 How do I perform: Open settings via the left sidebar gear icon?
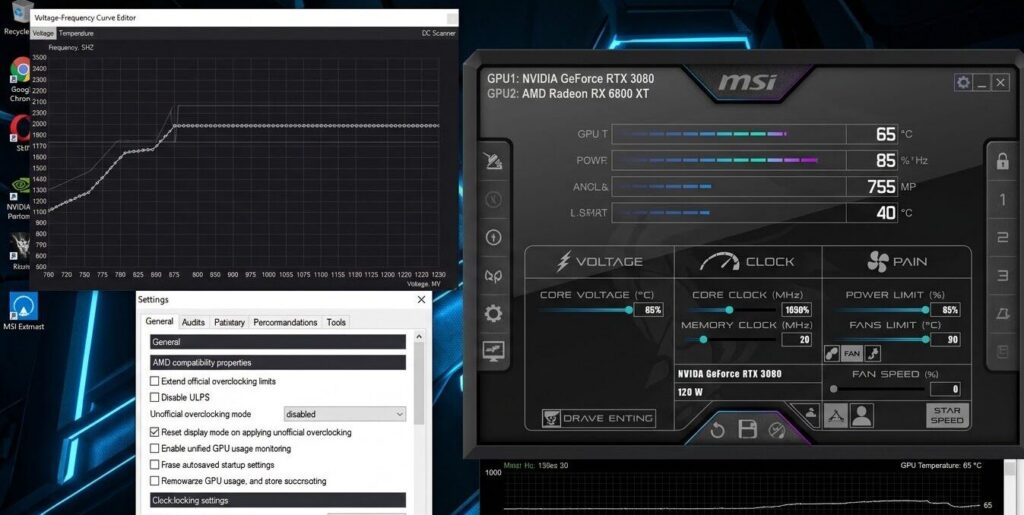(494, 314)
